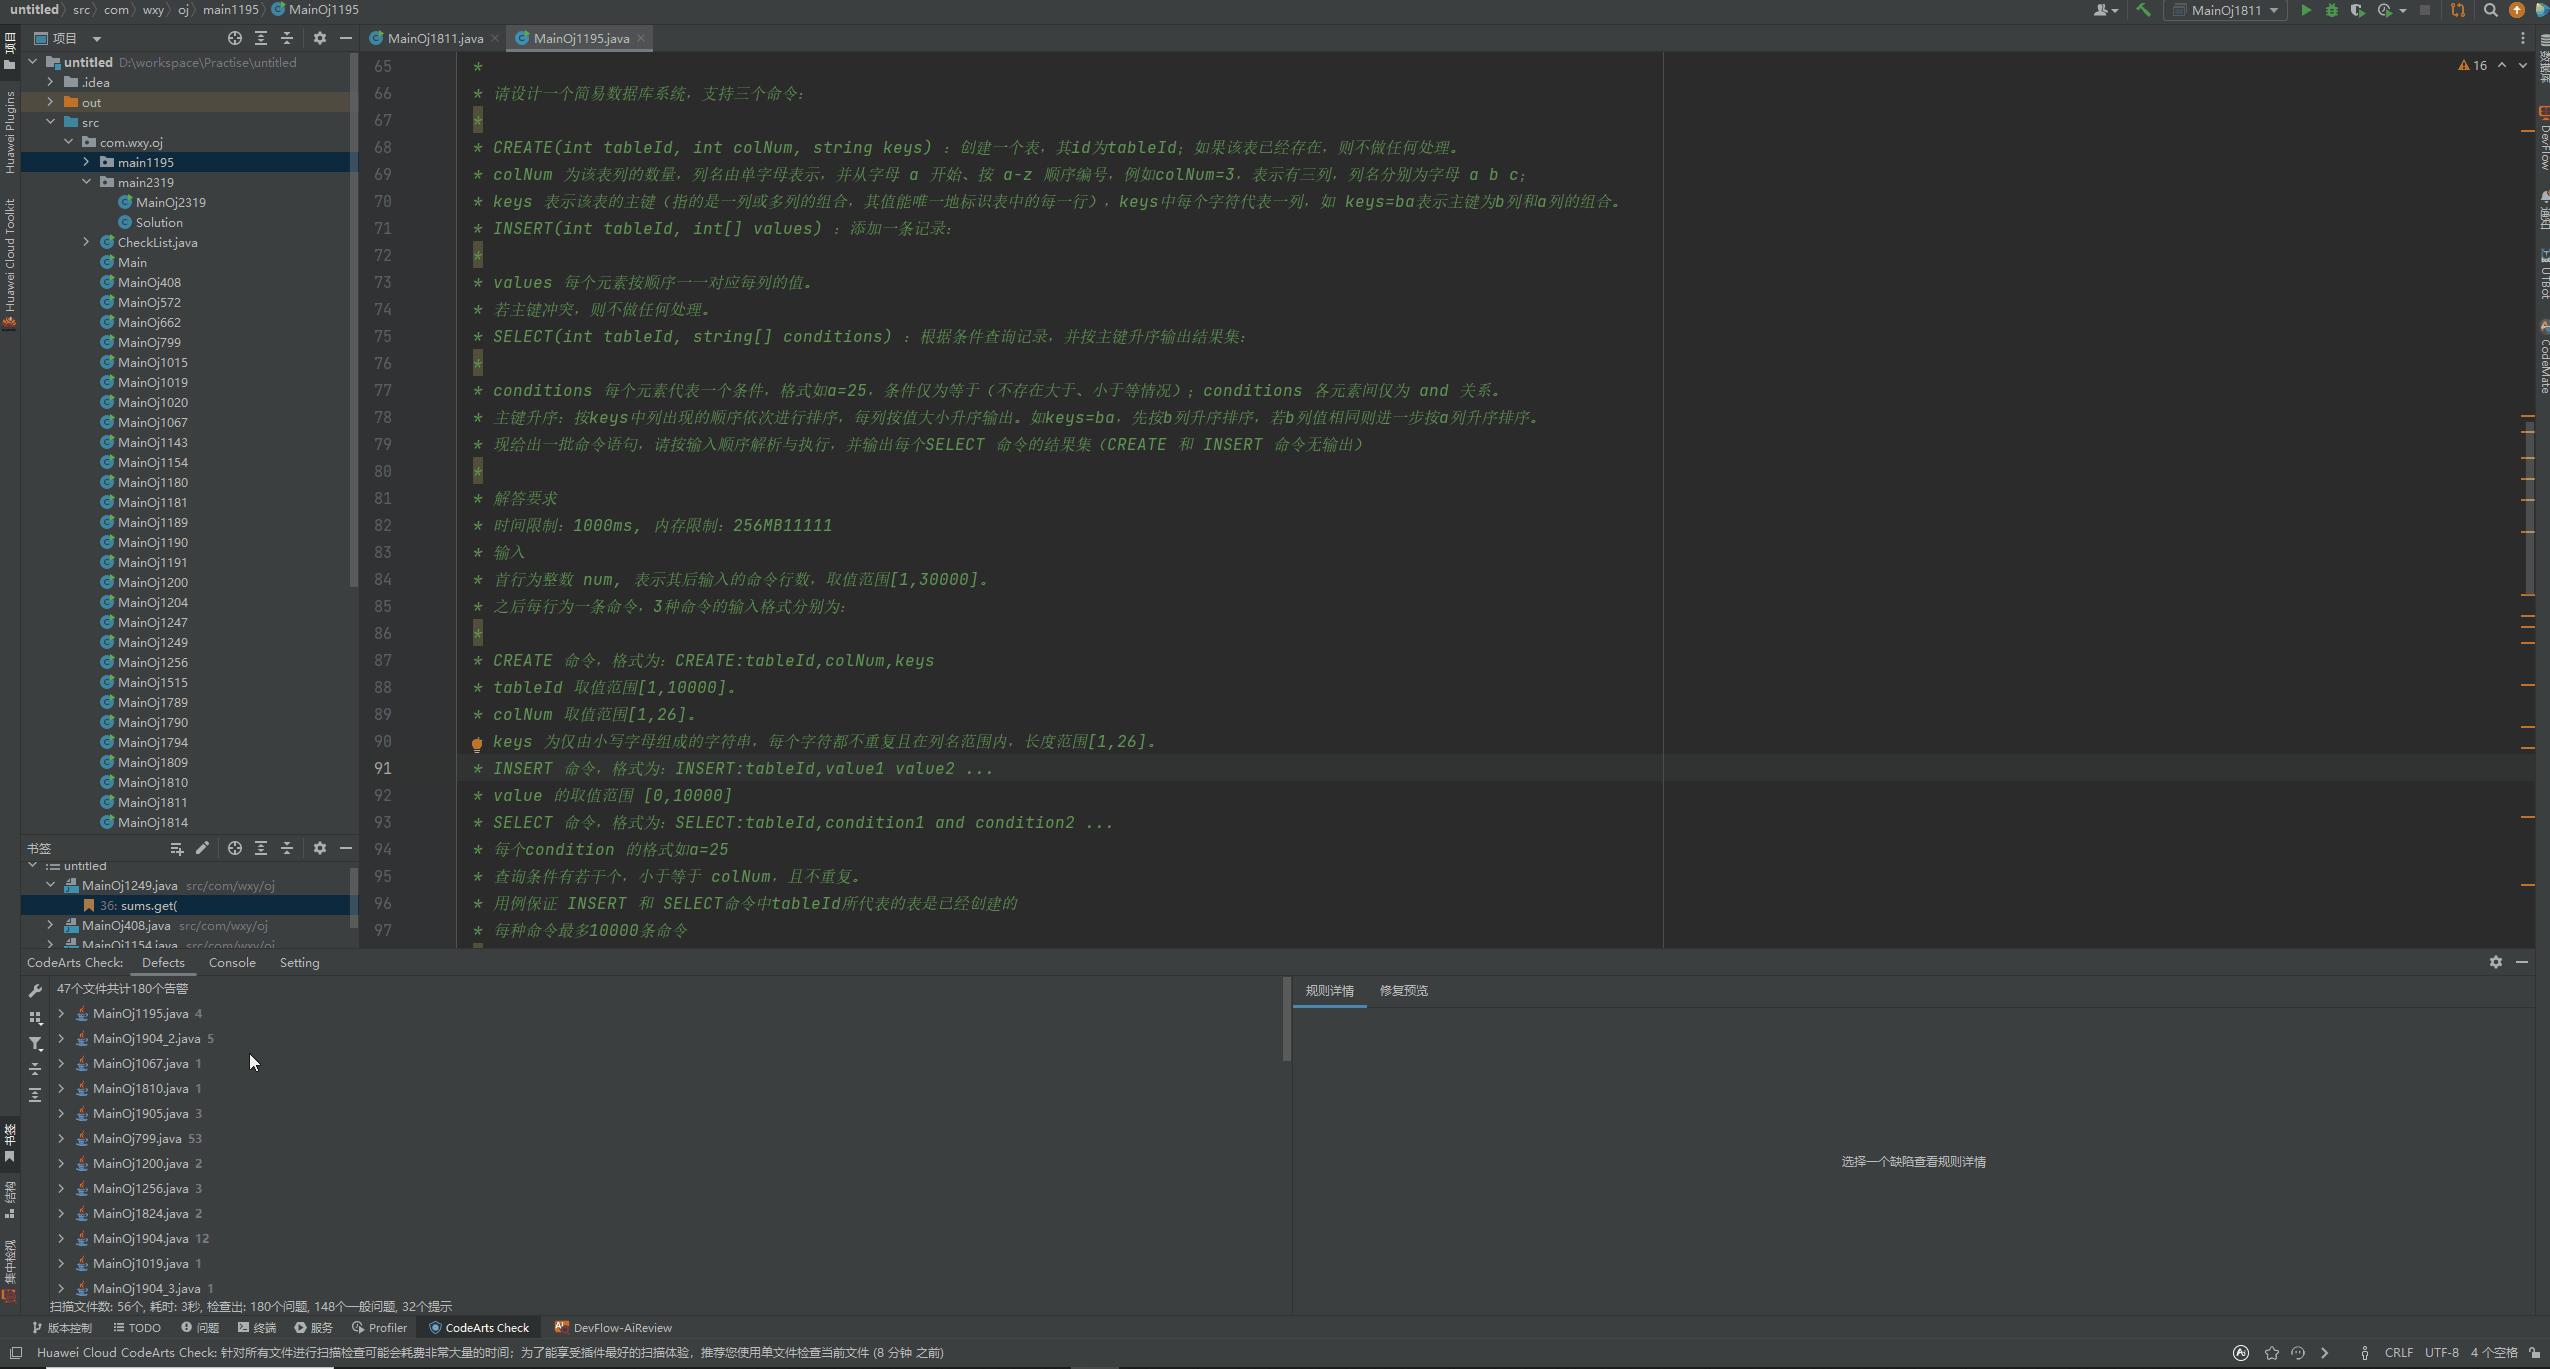Image resolution: width=2550 pixels, height=1369 pixels.
Task: Open project panel gear settings
Action: coord(319,38)
